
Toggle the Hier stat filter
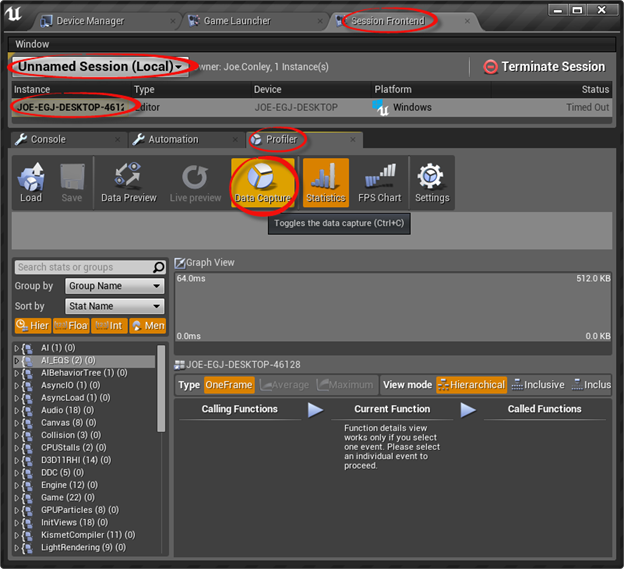[33, 325]
